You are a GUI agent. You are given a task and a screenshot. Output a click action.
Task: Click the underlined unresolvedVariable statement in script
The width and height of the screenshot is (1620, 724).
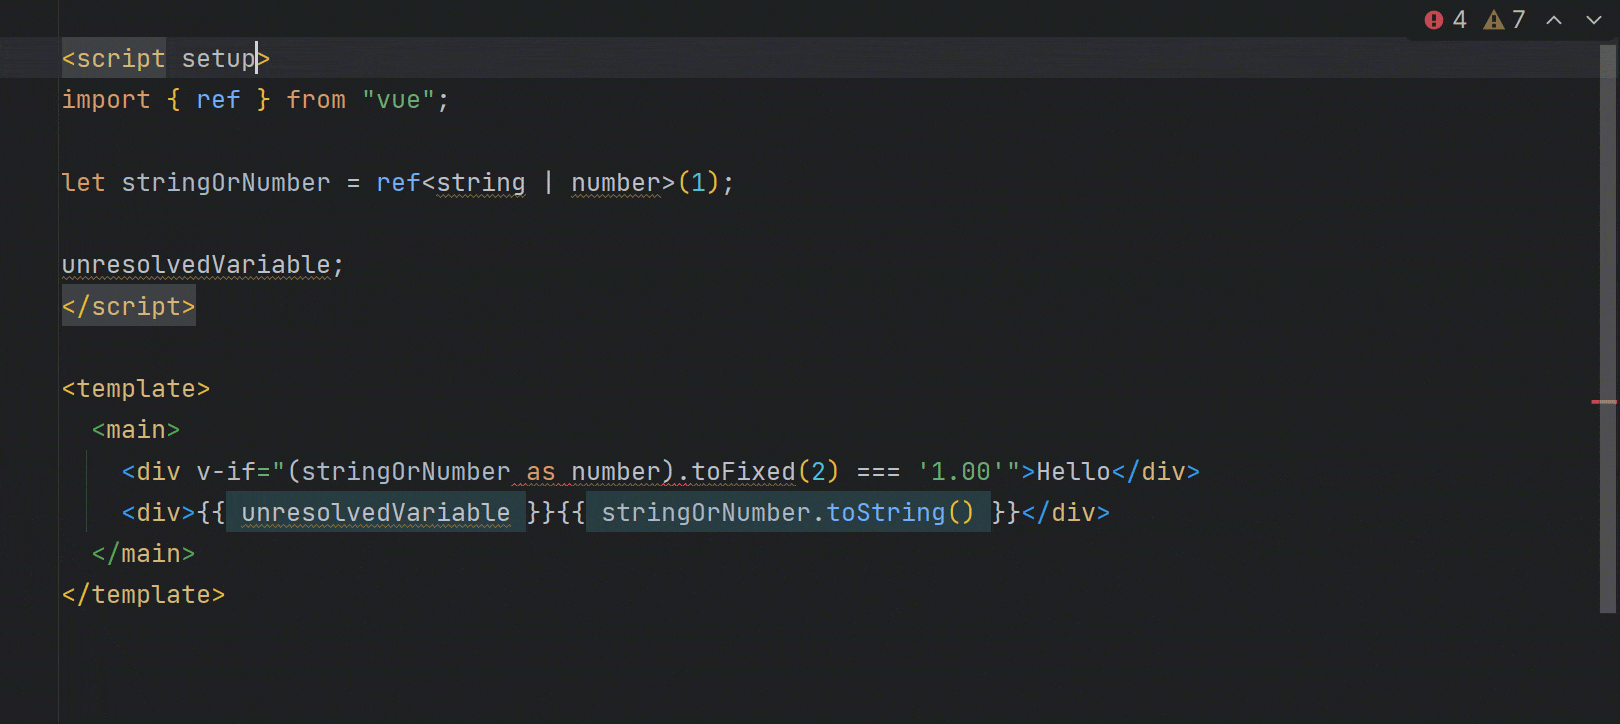click(196, 265)
